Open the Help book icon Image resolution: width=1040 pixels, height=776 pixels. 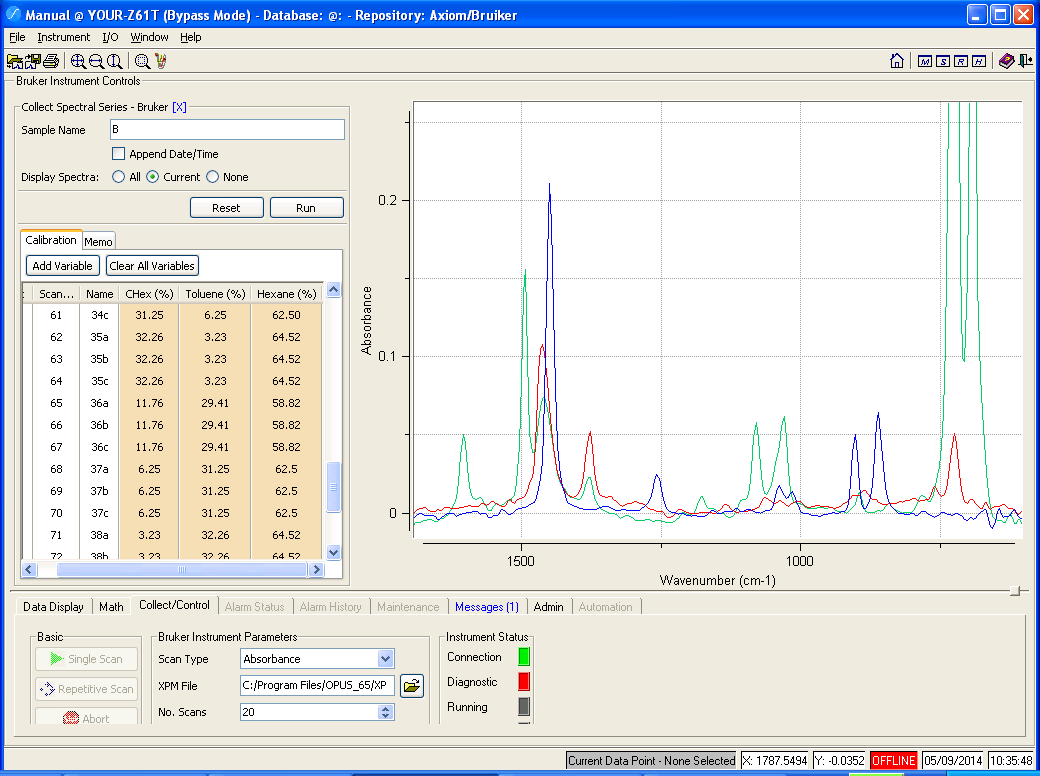coord(1005,61)
